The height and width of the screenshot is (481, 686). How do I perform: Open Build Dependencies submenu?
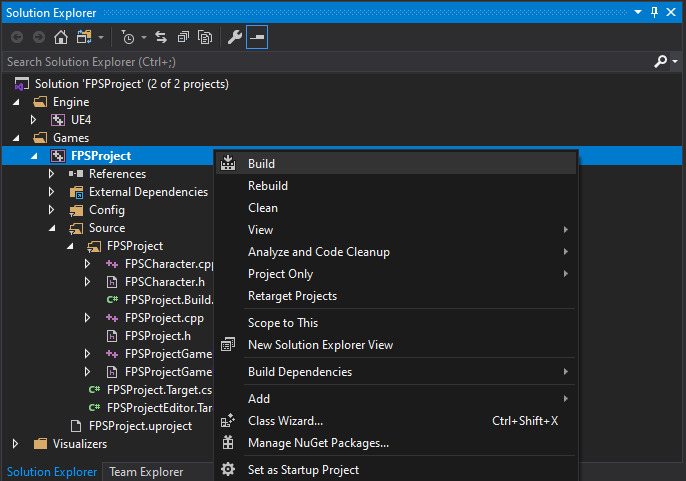coord(396,372)
